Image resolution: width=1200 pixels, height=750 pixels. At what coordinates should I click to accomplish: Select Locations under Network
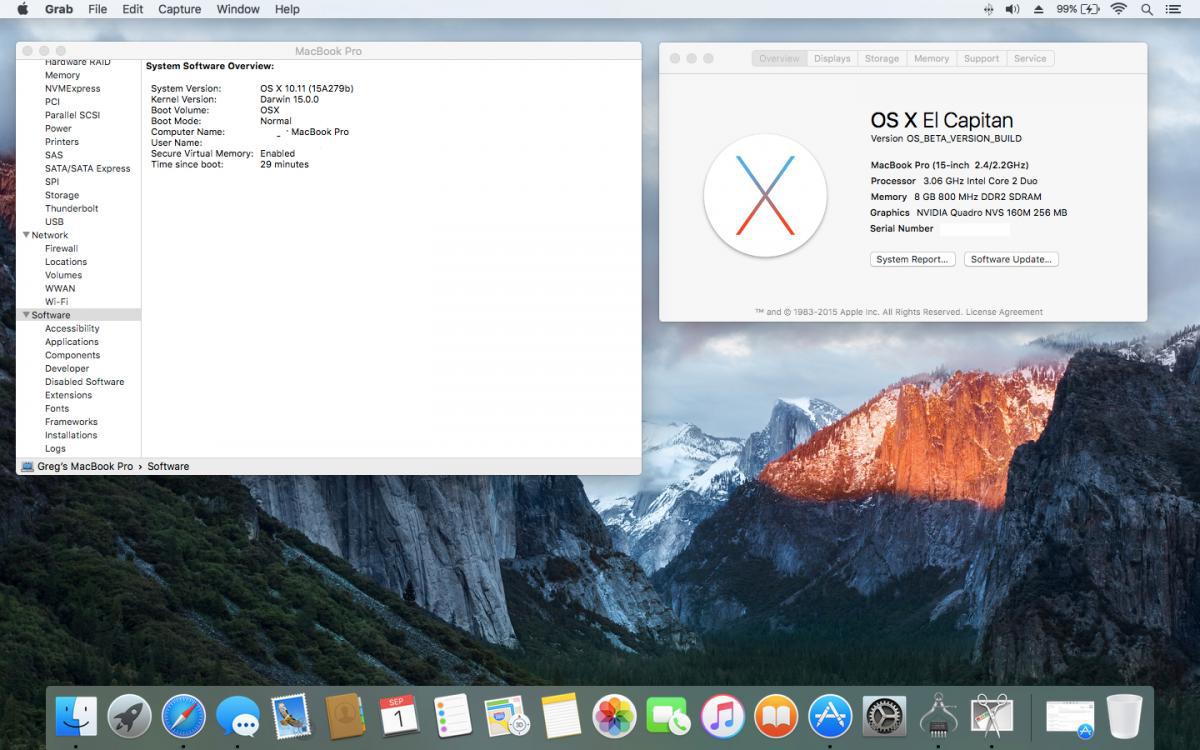click(x=66, y=261)
